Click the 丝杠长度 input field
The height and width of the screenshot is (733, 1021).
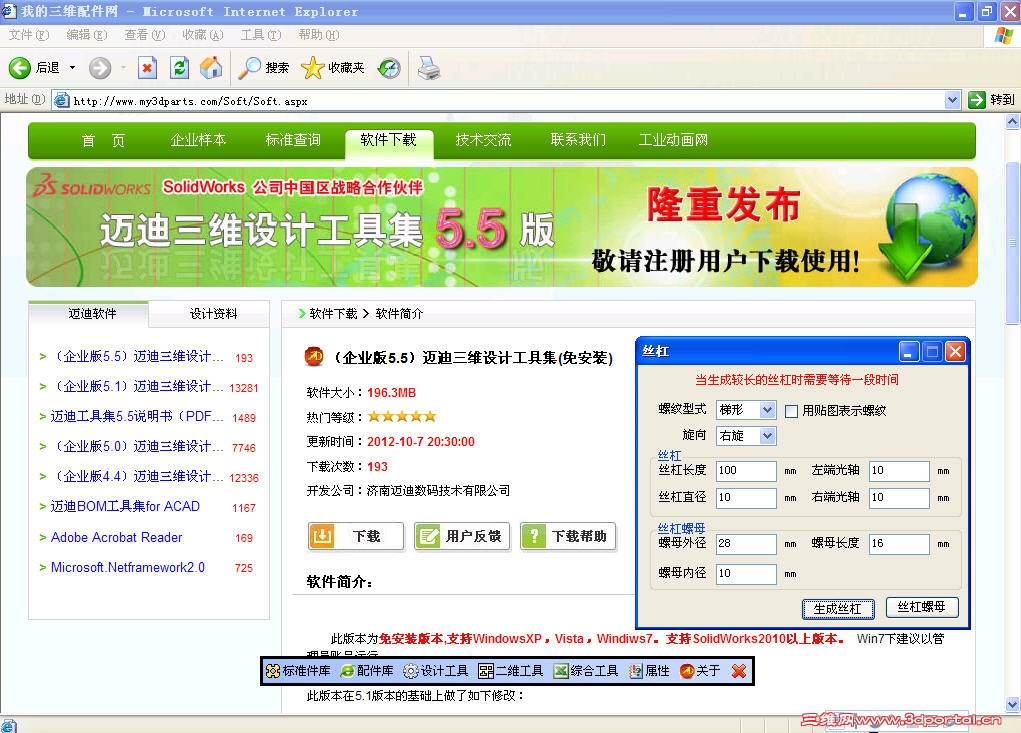click(746, 471)
